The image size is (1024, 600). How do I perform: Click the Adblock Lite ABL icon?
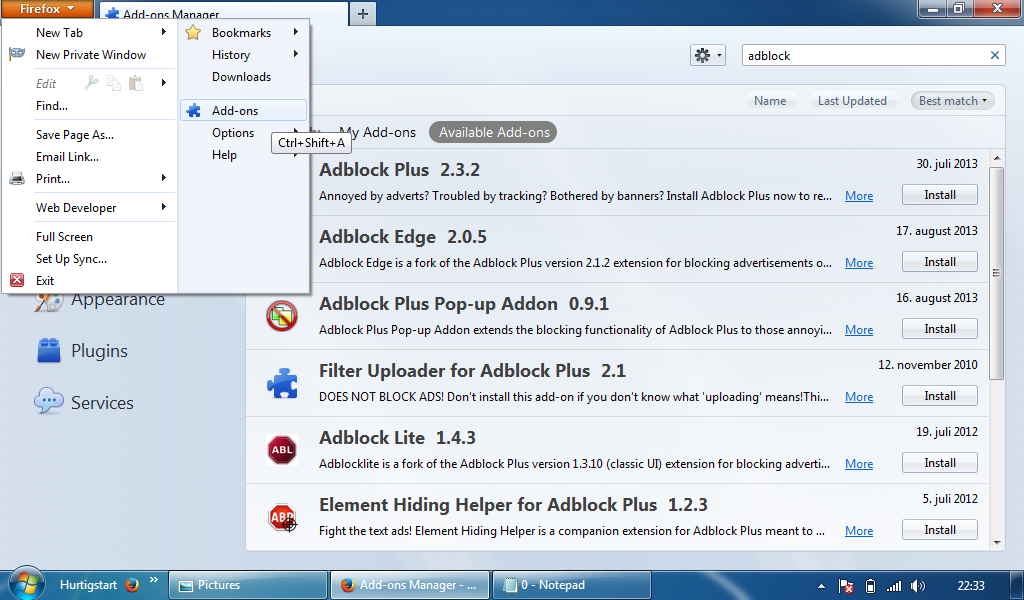point(282,450)
